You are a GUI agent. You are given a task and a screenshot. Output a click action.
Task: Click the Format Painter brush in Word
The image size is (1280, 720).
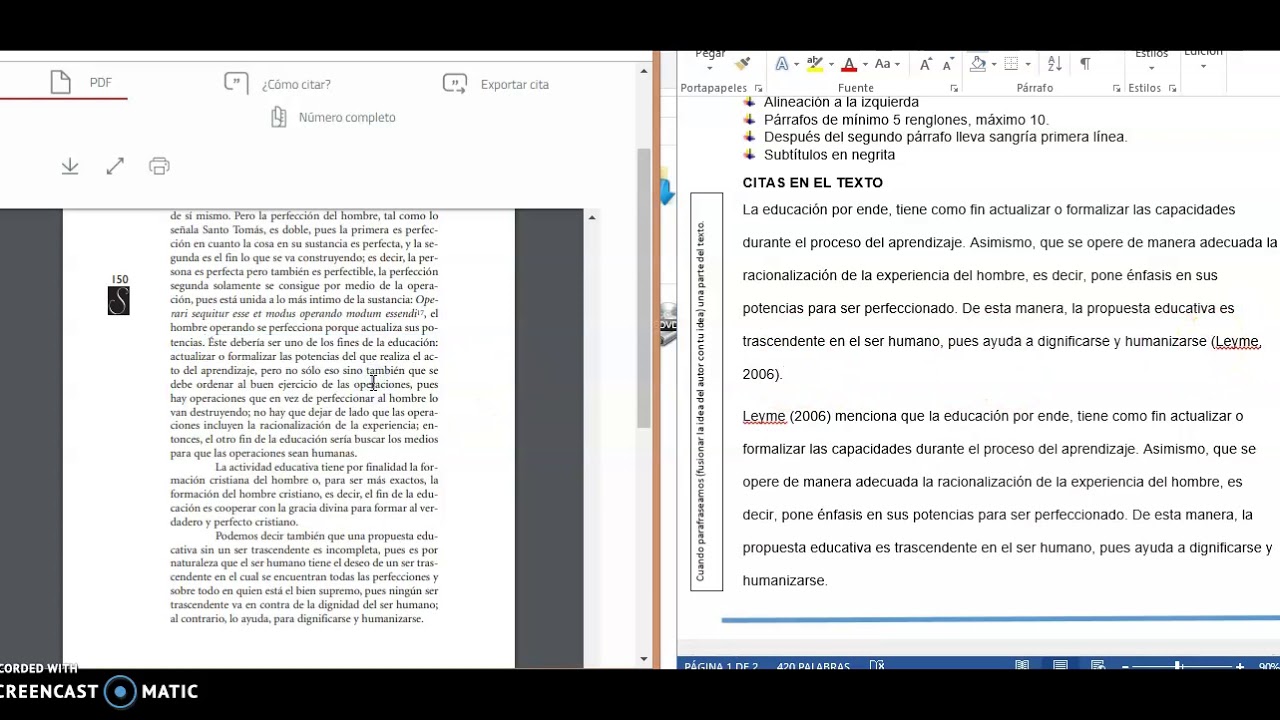[x=742, y=64]
